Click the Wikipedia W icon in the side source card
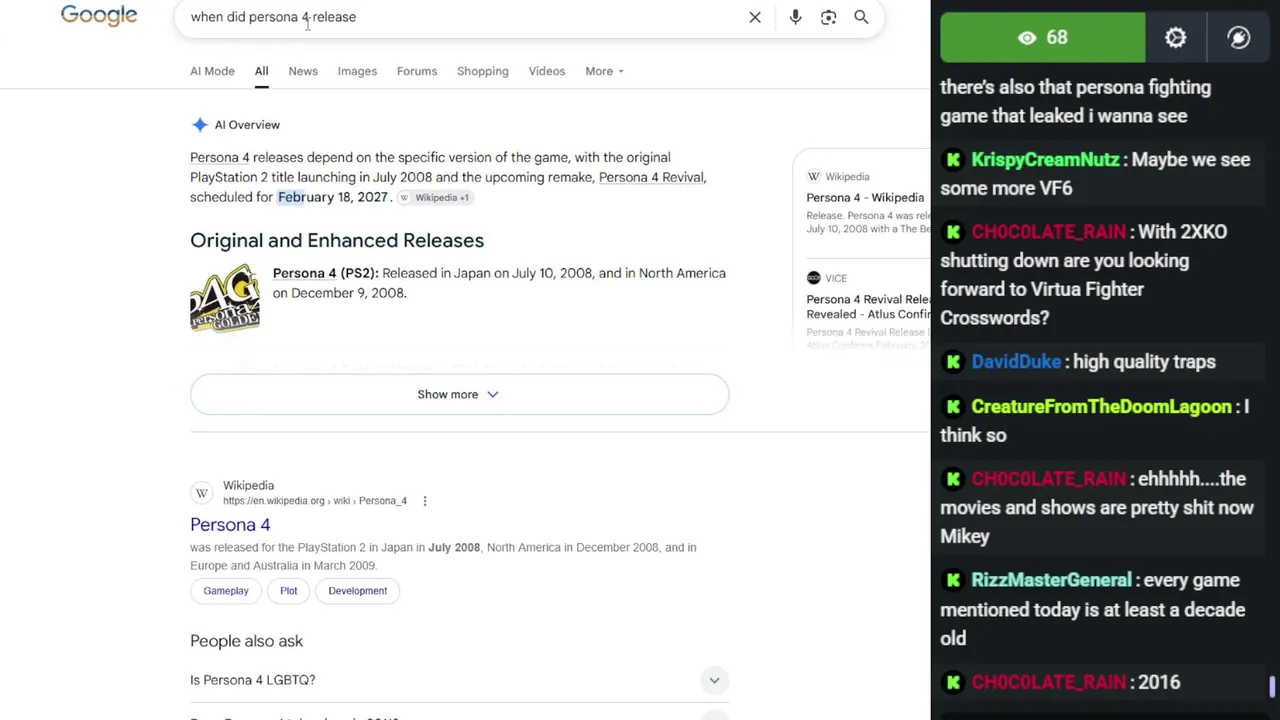1280x720 pixels. 813,177
